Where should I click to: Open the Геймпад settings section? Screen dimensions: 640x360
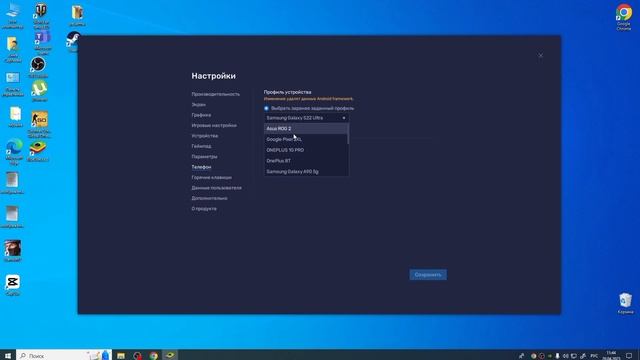(201, 146)
